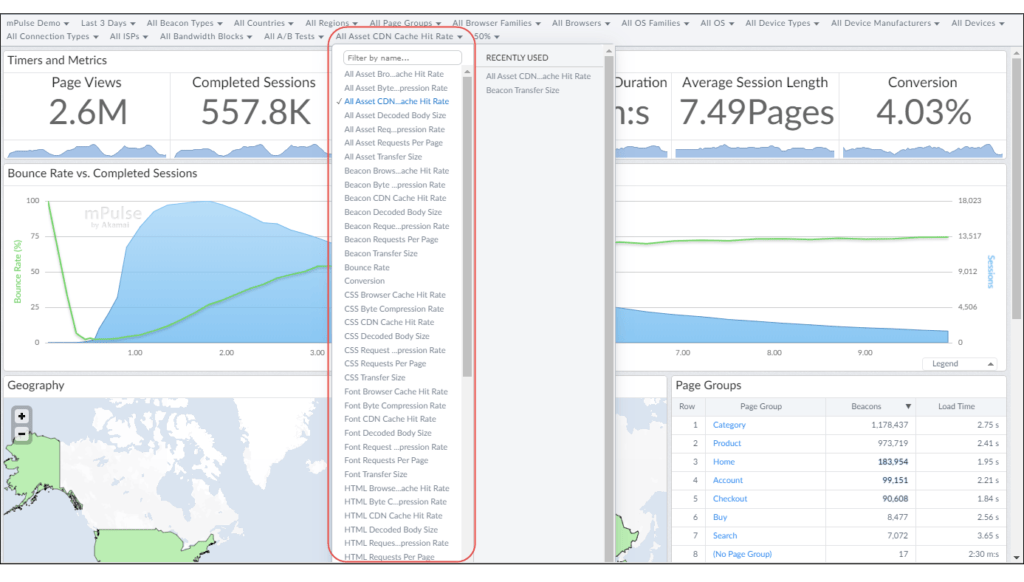Choose recently used All Asset CDN...ache Hit Rate
This screenshot has width=1024, height=582.
(538, 76)
